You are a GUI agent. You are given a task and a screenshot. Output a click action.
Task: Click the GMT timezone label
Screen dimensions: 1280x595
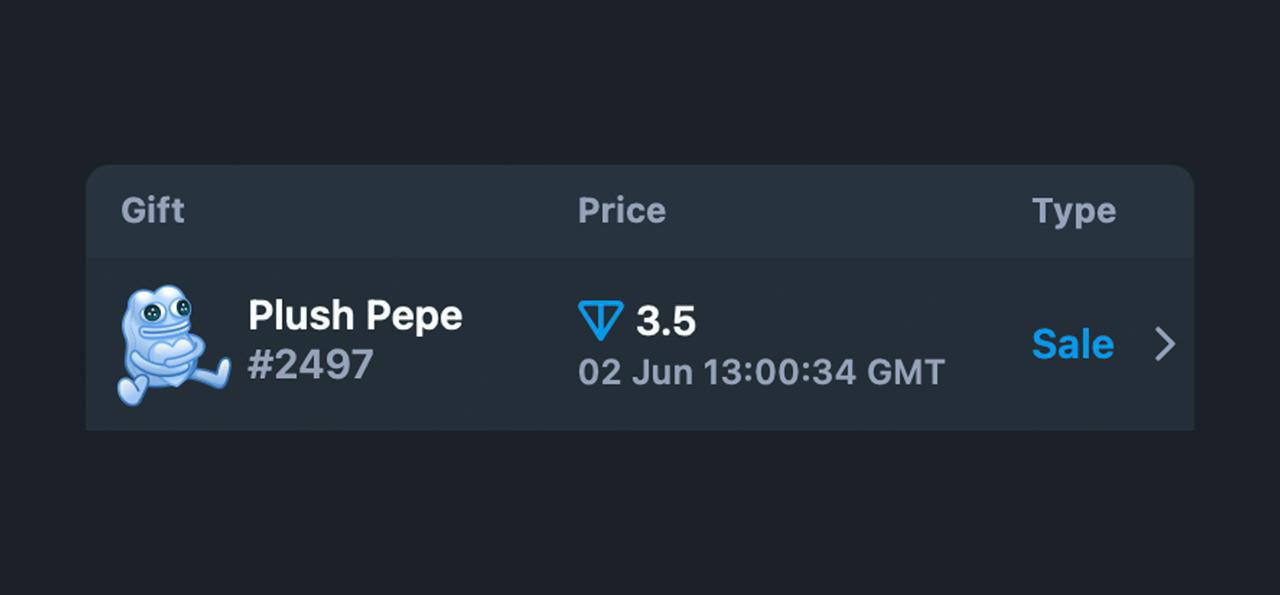click(x=906, y=373)
